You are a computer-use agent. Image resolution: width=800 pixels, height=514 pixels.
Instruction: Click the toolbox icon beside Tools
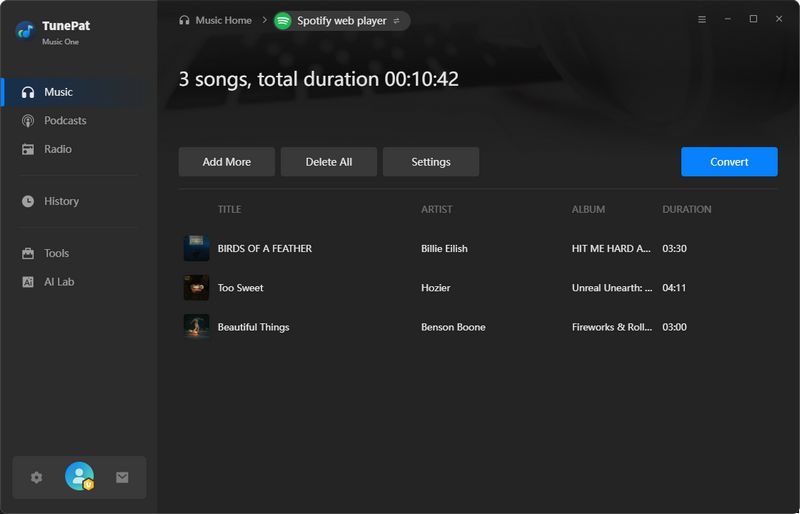pyautogui.click(x=28, y=253)
